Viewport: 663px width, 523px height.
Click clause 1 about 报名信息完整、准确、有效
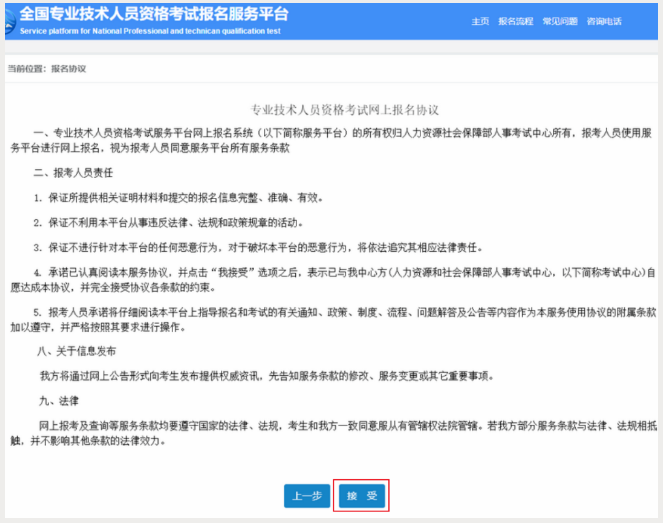(x=178, y=197)
